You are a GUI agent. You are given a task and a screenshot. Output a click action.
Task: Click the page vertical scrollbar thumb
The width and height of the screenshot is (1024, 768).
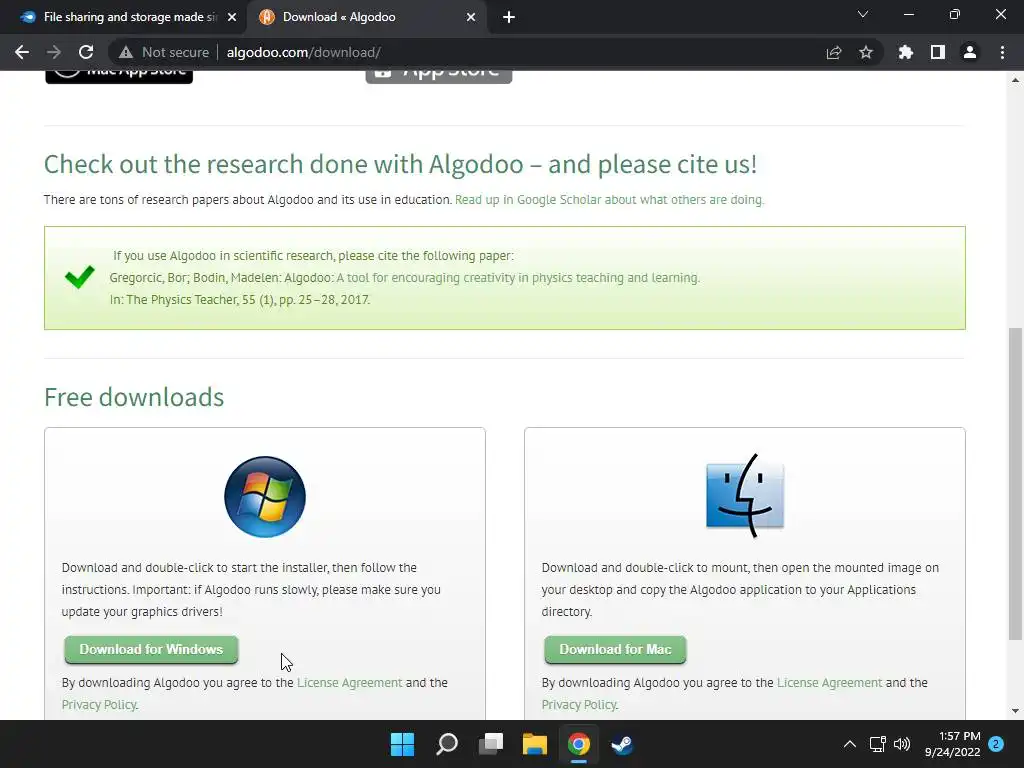click(1016, 483)
